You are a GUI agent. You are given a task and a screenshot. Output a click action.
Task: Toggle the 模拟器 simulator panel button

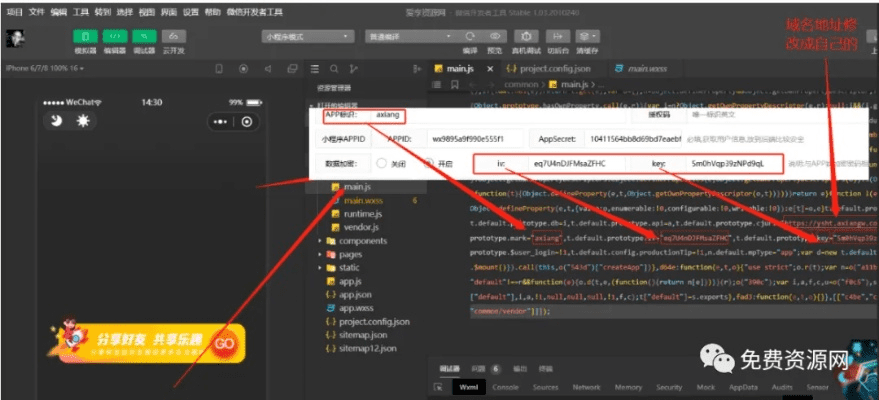coord(85,35)
